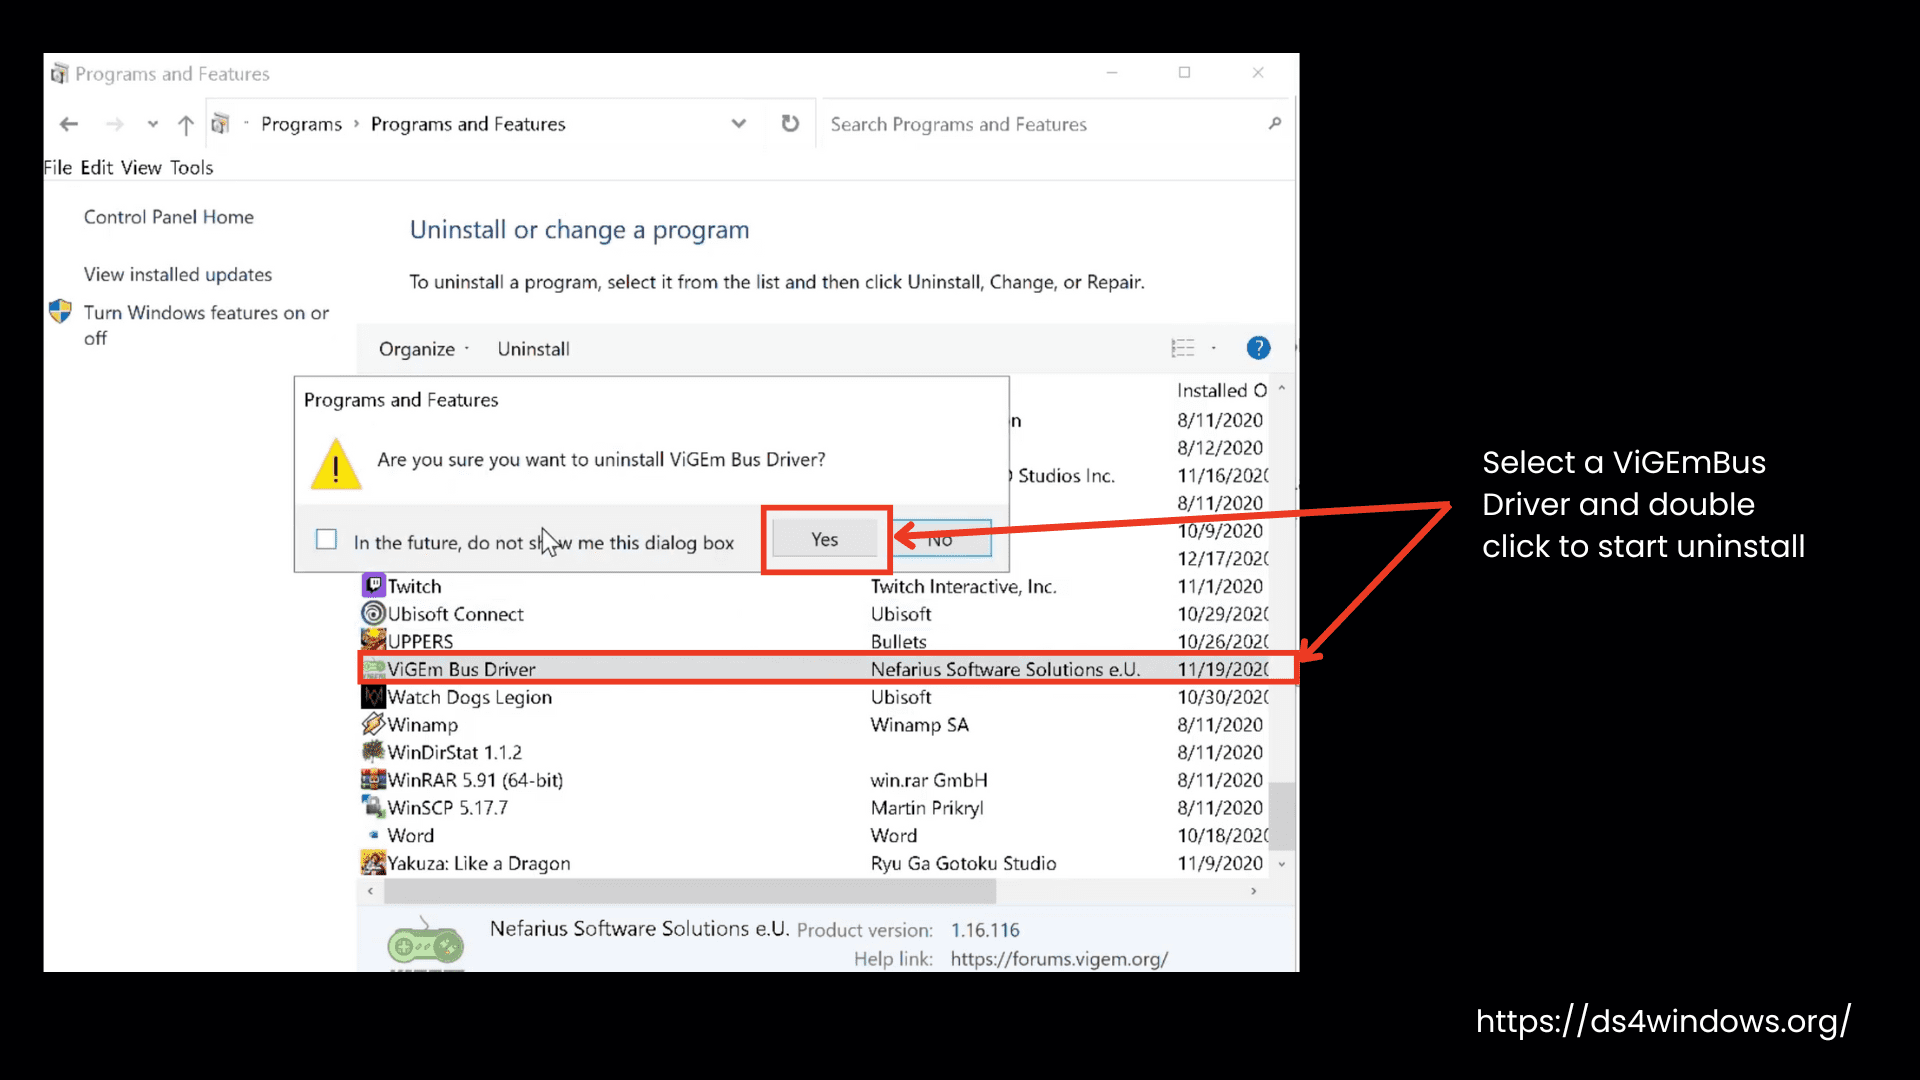Click the horizontal scrollbar thumb

(x=691, y=890)
